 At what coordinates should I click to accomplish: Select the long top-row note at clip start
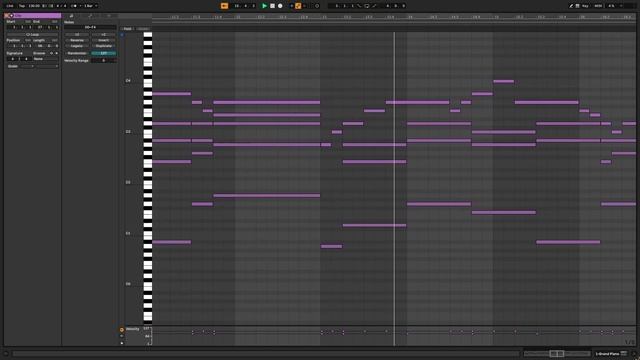(x=171, y=94)
